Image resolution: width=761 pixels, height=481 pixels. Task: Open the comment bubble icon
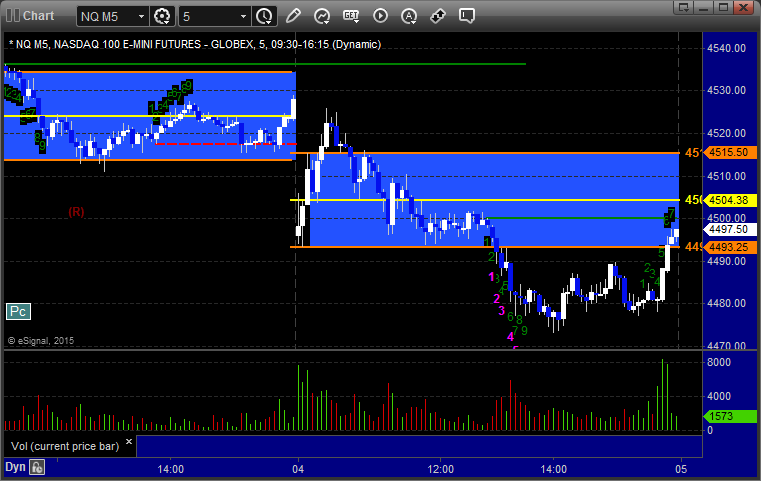(x=467, y=16)
